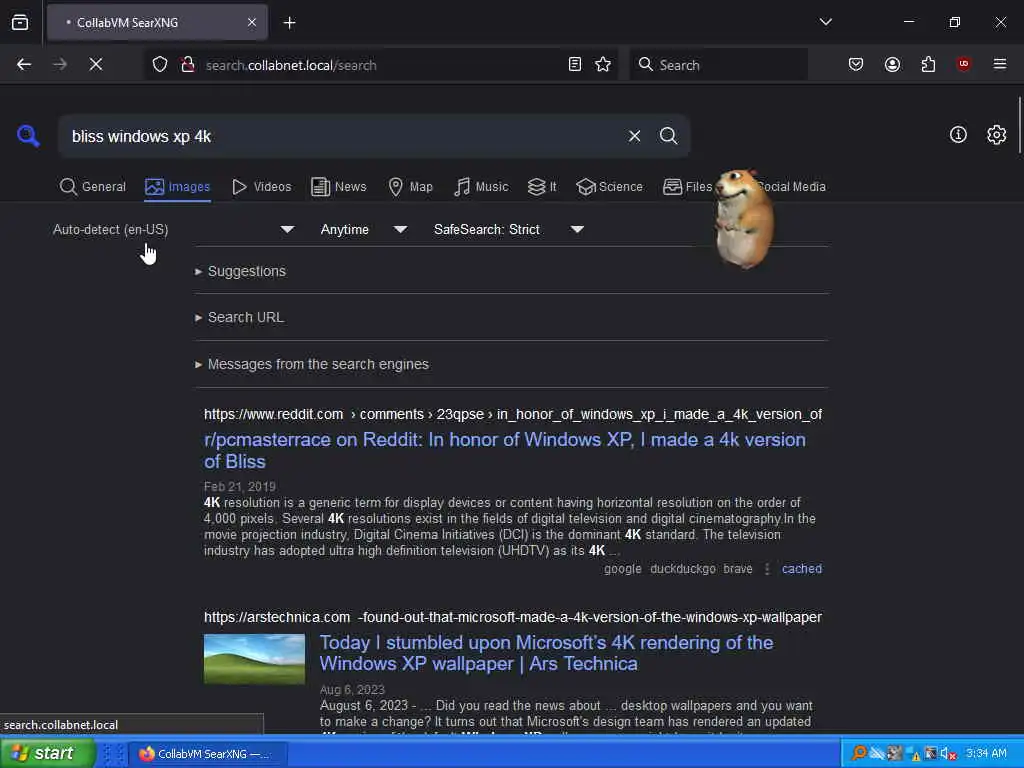
Task: Click the Bliss wallpaper thumbnail
Action: (254, 659)
